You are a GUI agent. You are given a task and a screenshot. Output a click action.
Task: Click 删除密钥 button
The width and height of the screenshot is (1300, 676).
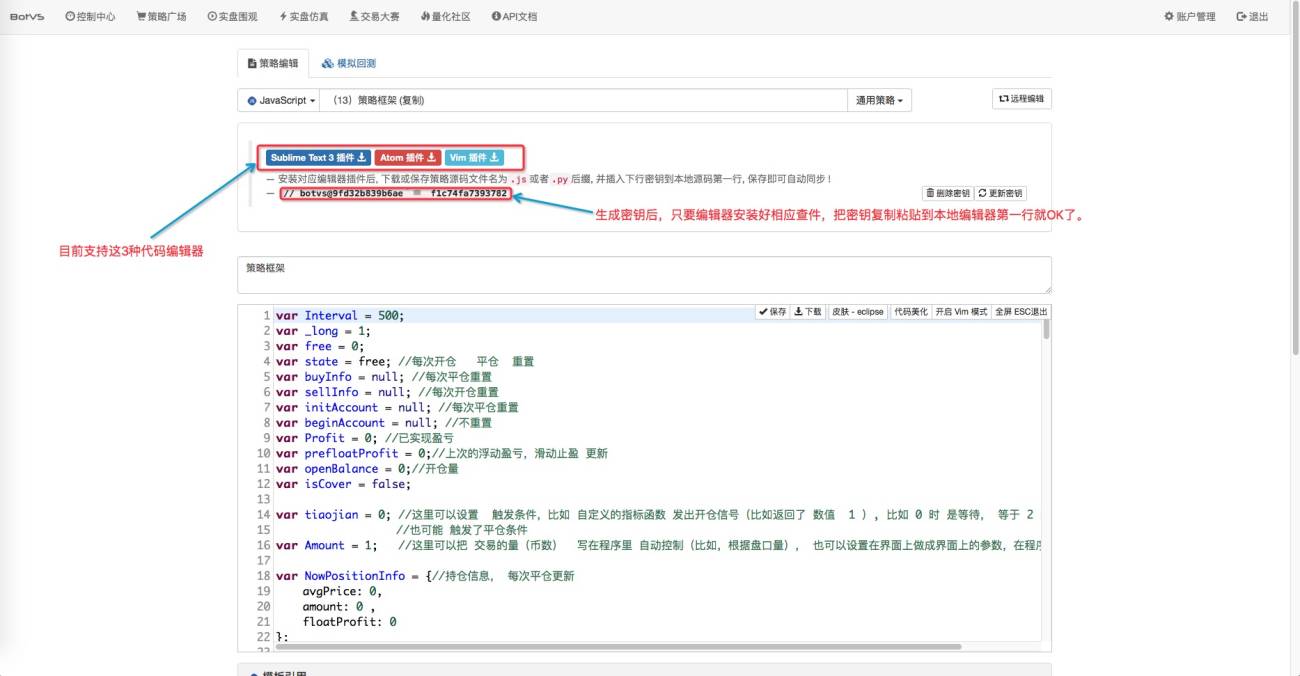[x=947, y=193]
